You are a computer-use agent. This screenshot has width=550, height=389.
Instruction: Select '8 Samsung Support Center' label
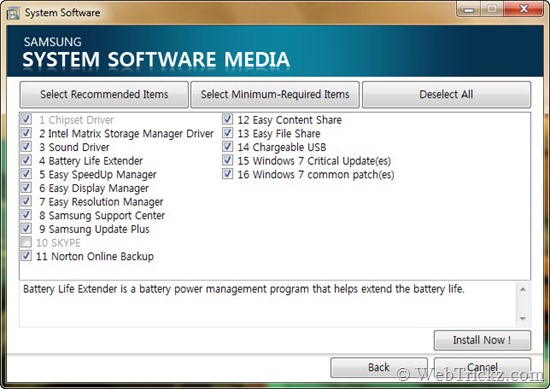(102, 216)
